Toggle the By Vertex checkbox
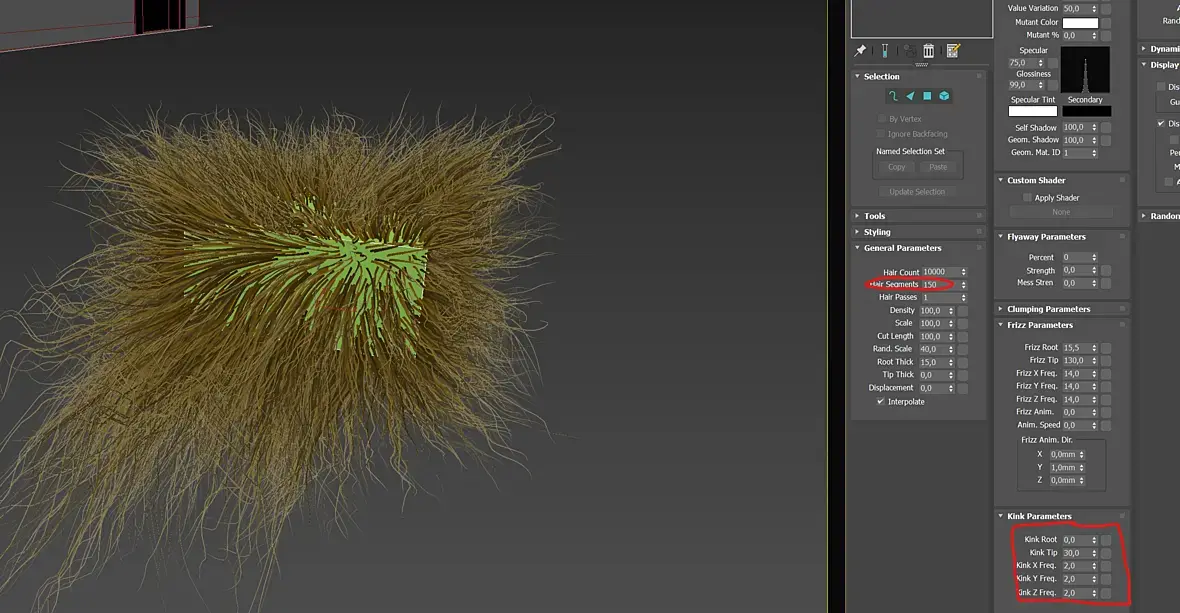Viewport: 1180px width, 613px height. click(x=882, y=119)
